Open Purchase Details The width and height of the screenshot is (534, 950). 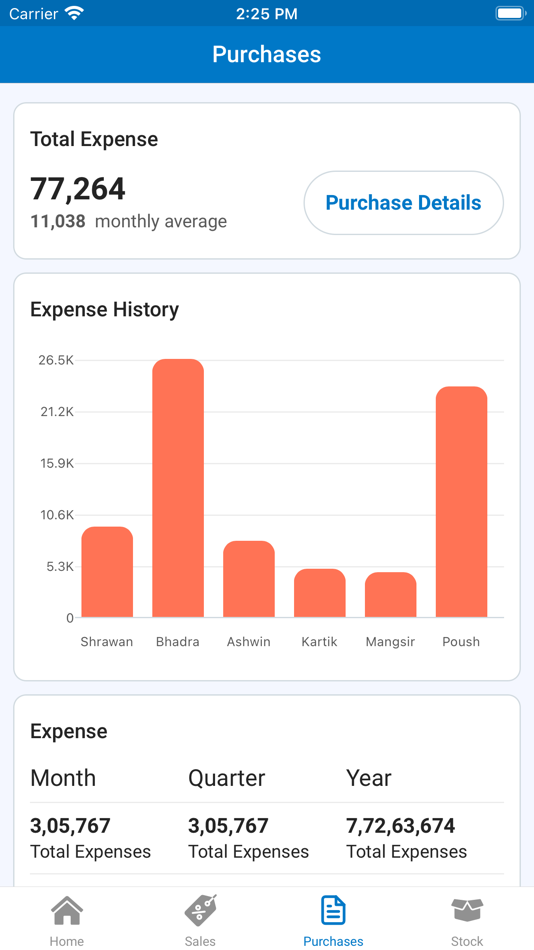click(x=403, y=202)
